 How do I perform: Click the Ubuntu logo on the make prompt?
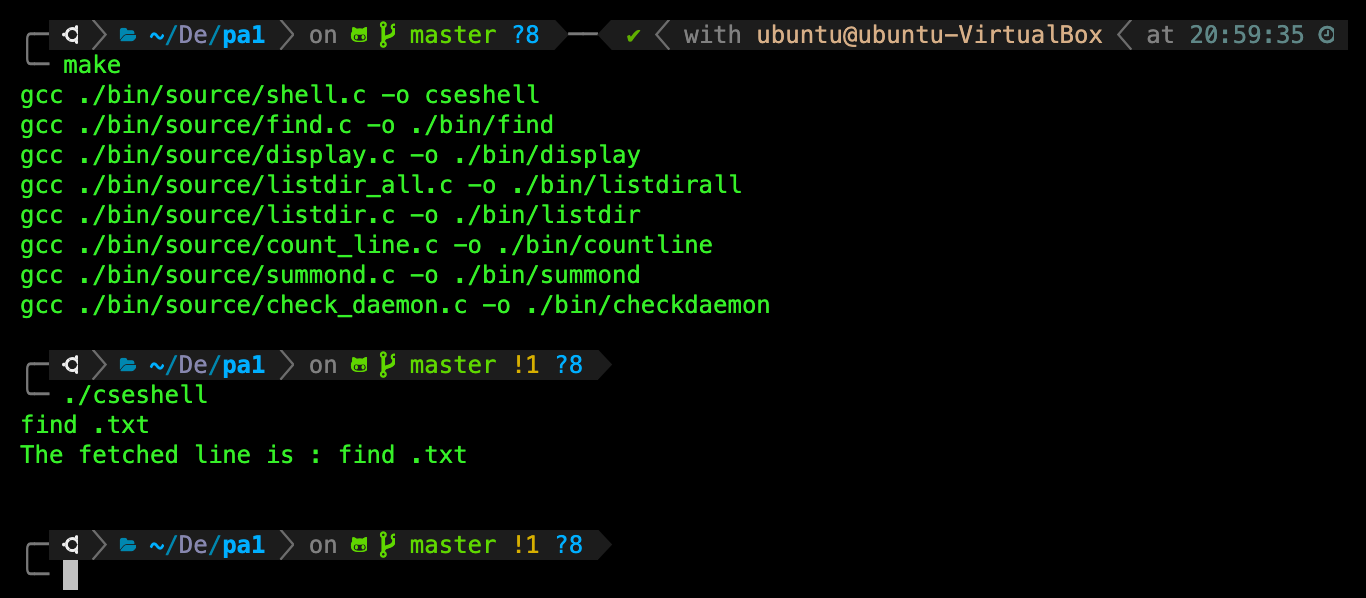[x=71, y=35]
